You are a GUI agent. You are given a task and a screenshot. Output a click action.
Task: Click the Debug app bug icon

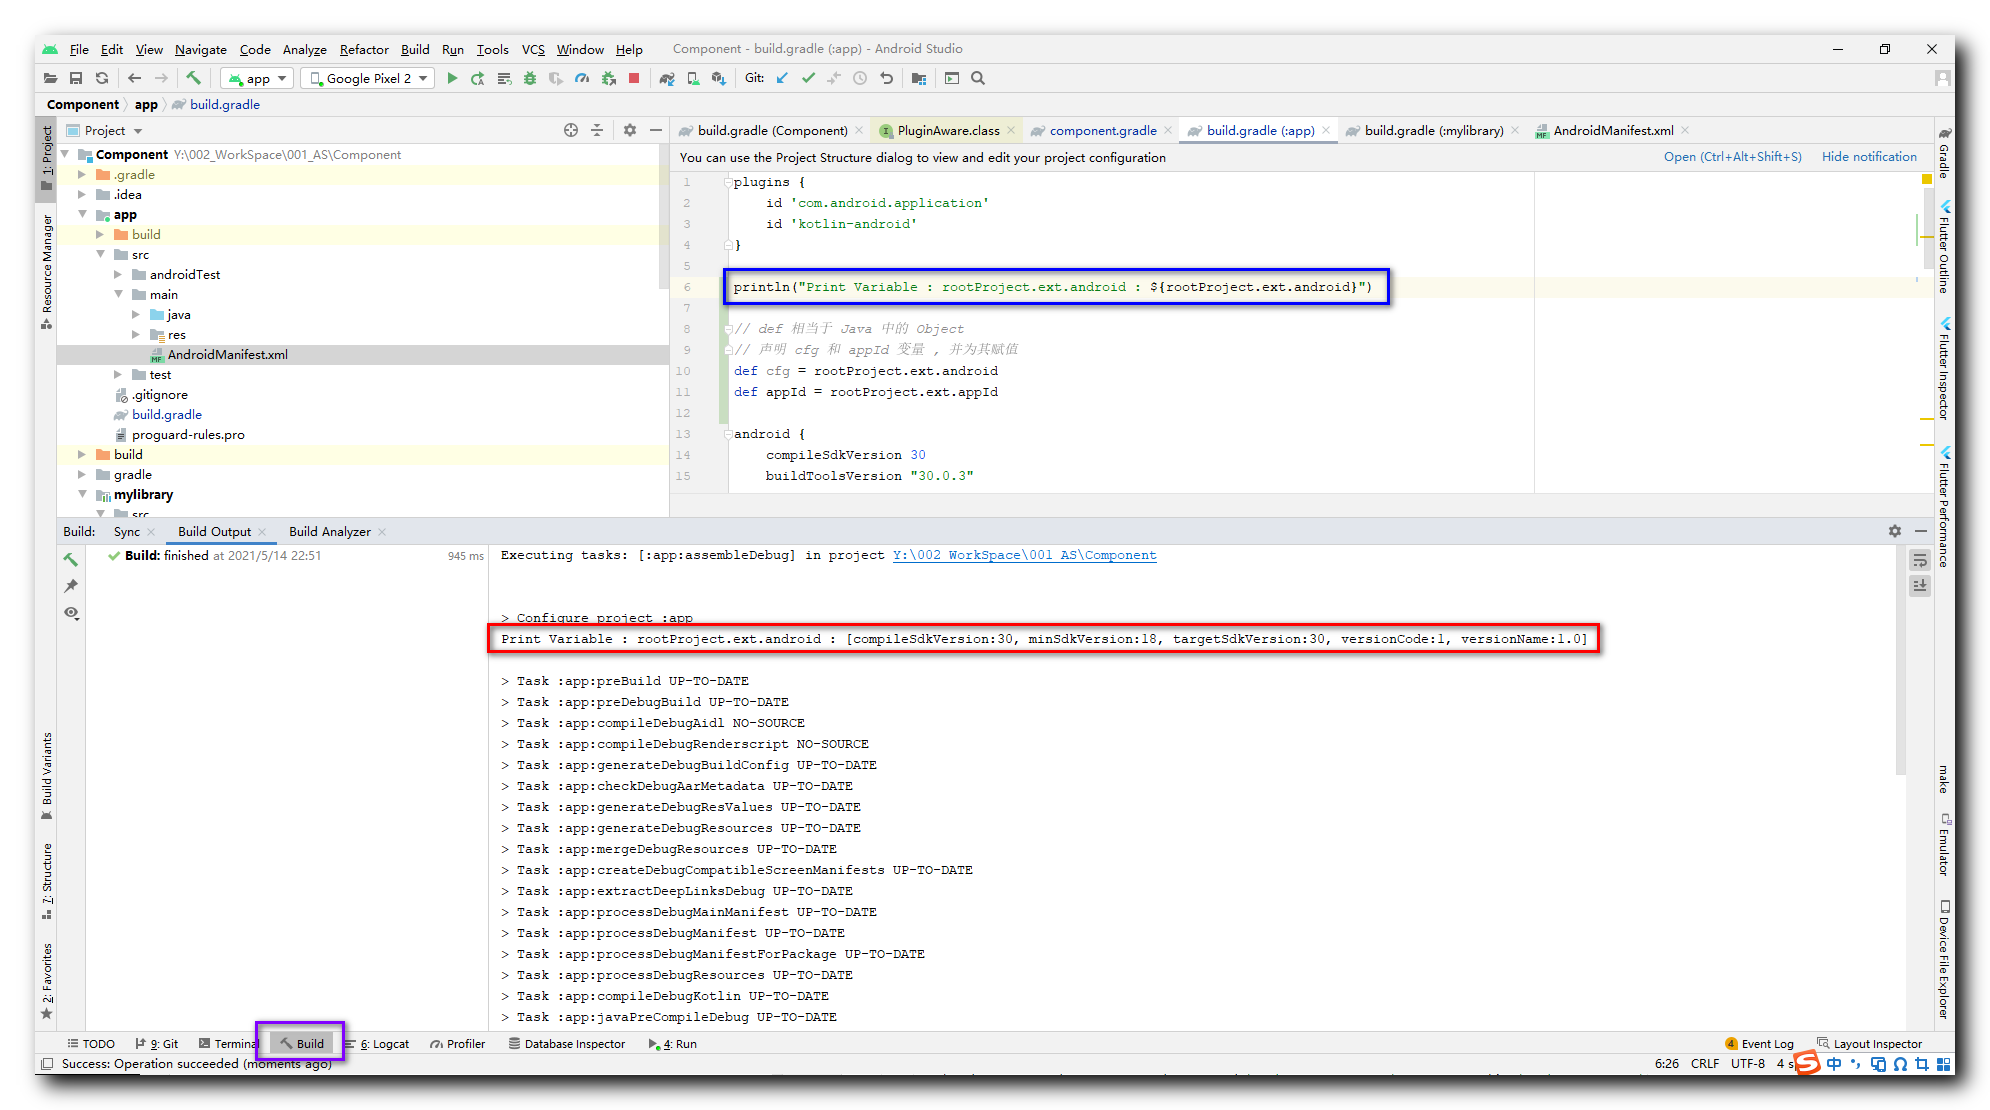(x=530, y=78)
